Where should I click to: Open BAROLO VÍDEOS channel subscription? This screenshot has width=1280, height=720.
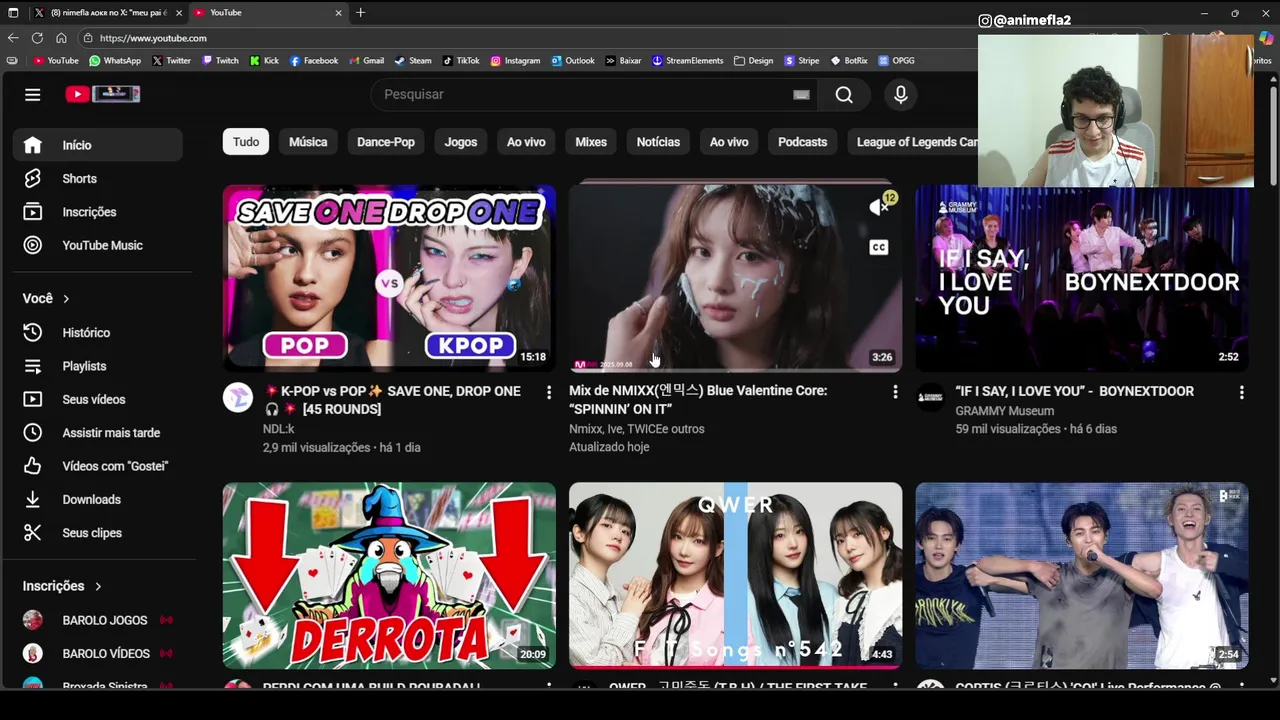coord(98,653)
